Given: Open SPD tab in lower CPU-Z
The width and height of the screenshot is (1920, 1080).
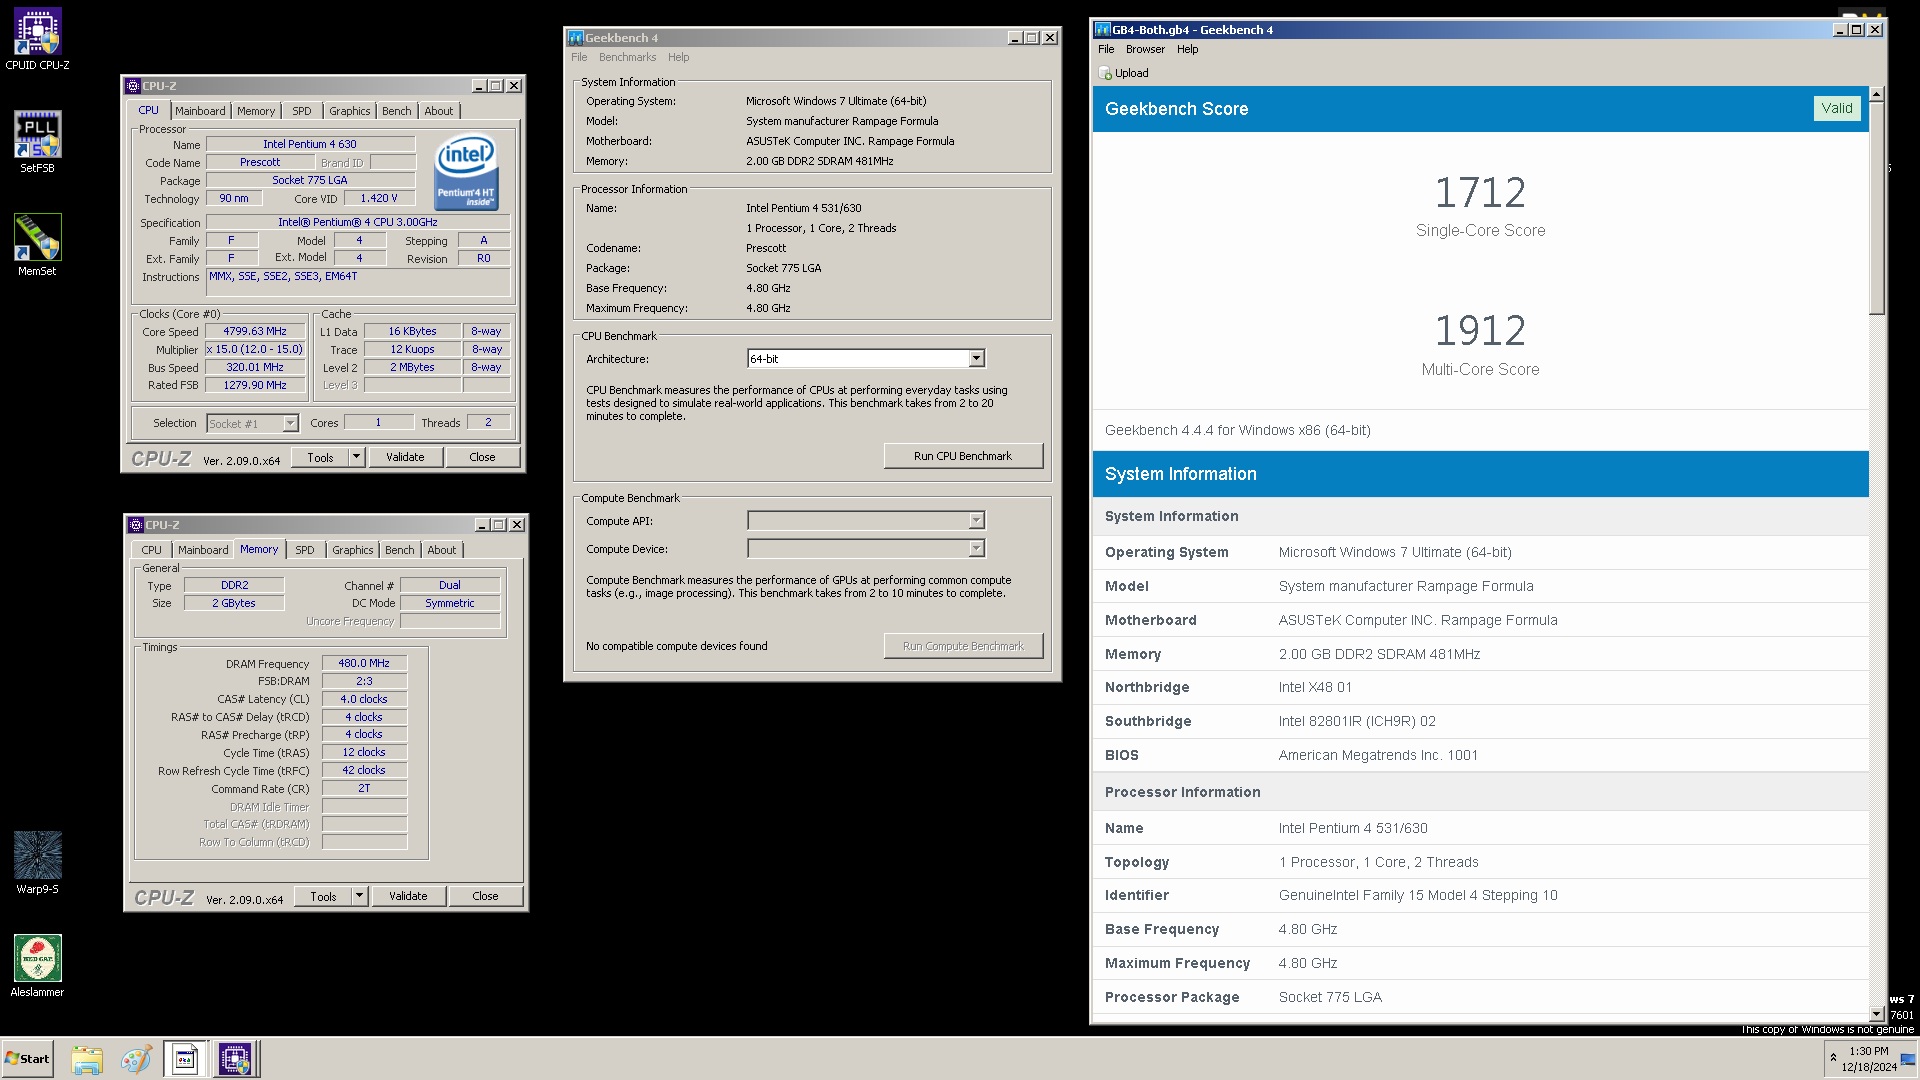Looking at the screenshot, I should (305, 550).
